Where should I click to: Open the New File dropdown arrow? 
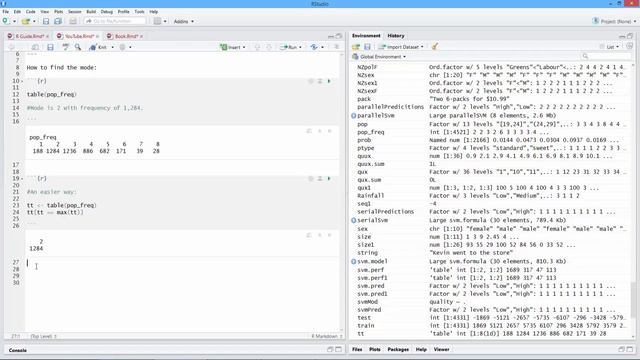click(14, 21)
